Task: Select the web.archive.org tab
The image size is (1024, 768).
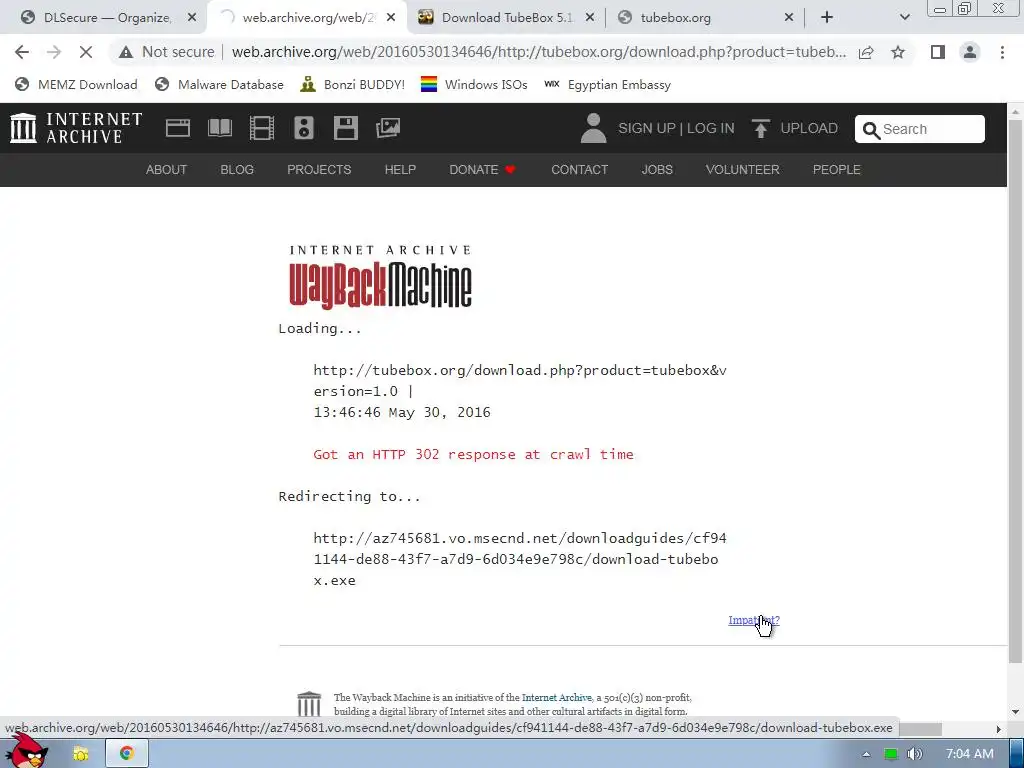Action: point(307,18)
